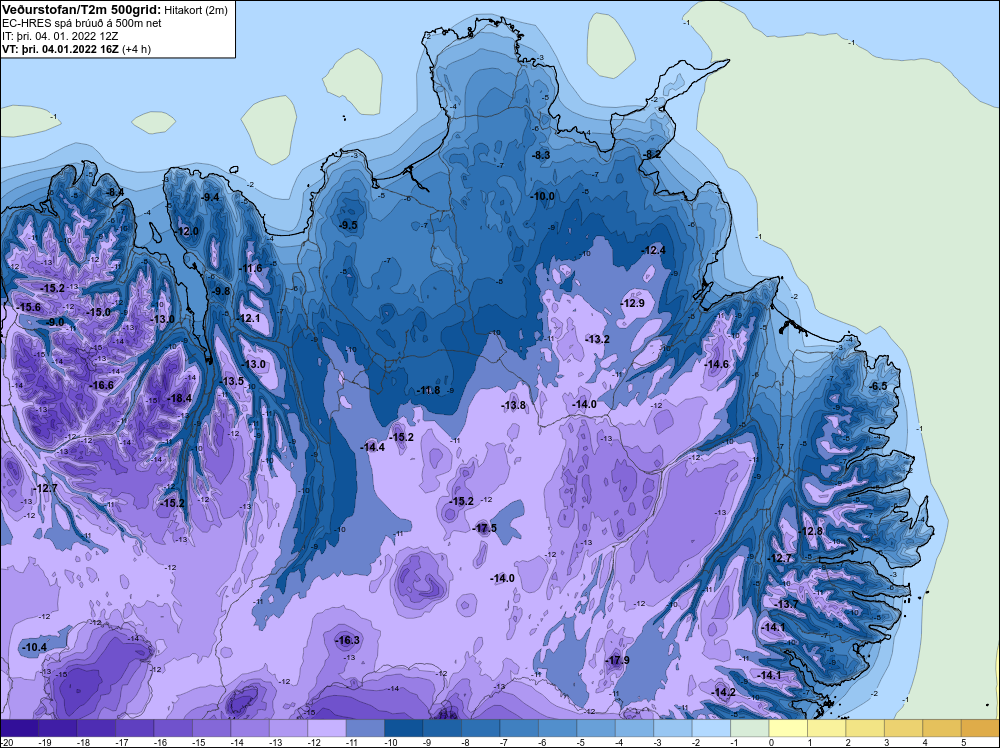The height and width of the screenshot is (748, 1000).
Task: Click the legend scale label "-19"
Action: 45,742
